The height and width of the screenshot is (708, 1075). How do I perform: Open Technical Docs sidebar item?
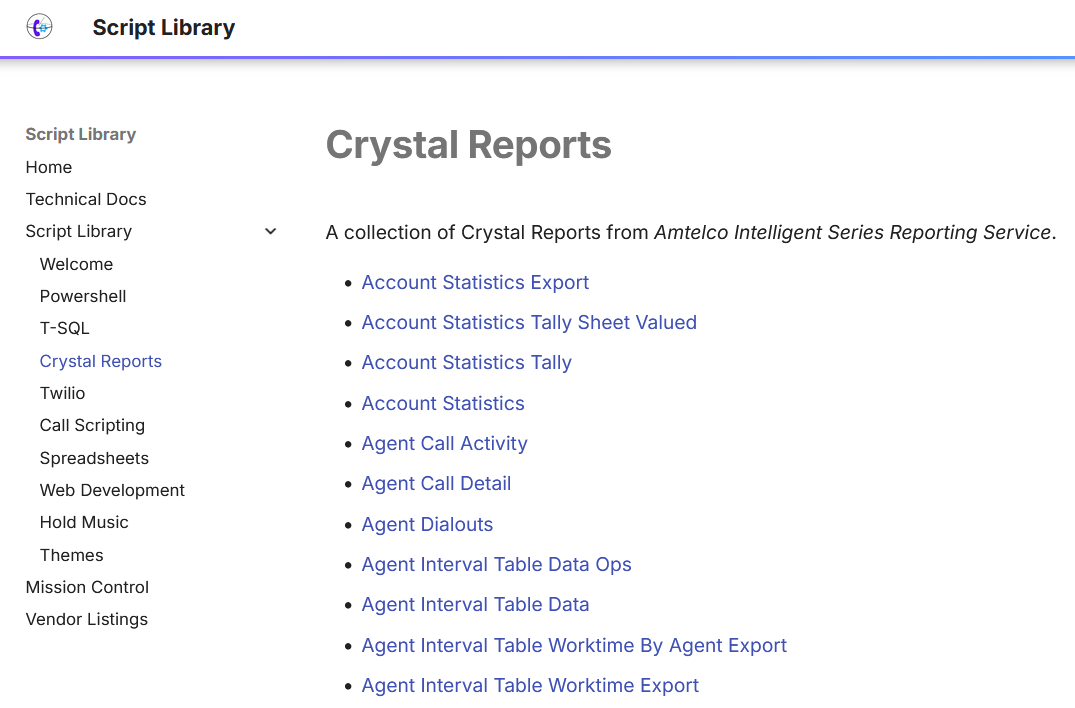point(86,199)
